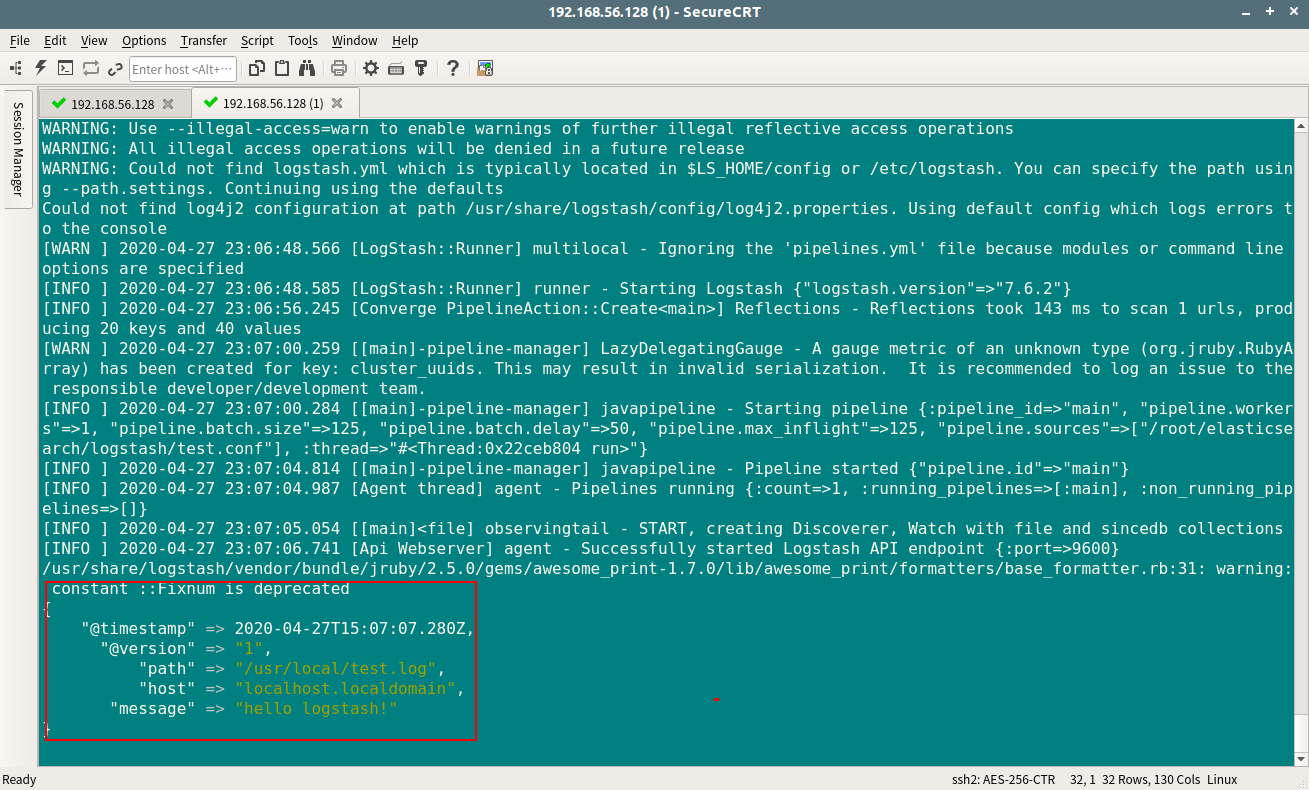
Task: Start a file transfer with the rightmost toolbar icon
Action: pos(485,68)
